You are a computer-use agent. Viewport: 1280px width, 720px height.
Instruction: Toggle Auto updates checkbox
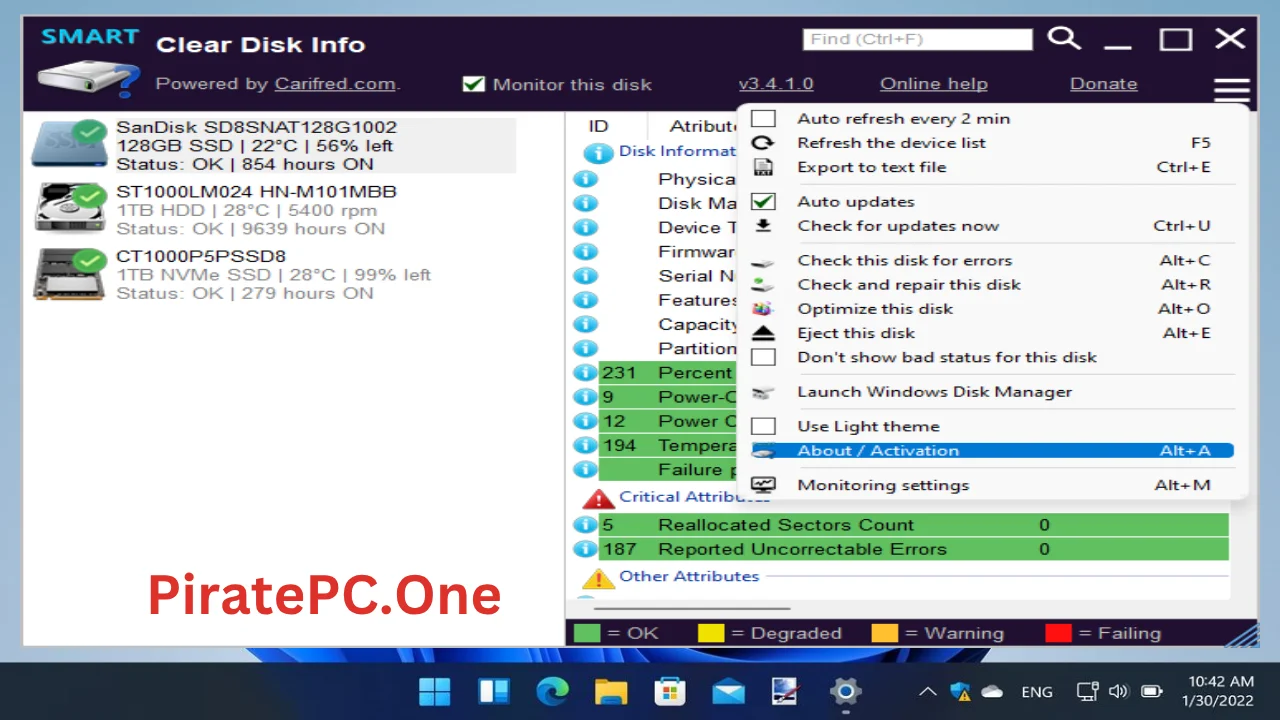tap(763, 201)
